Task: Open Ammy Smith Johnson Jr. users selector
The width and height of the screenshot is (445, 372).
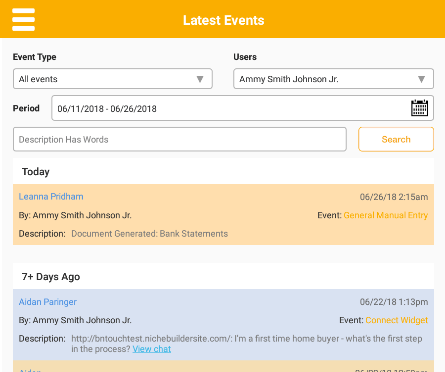Action: point(333,79)
